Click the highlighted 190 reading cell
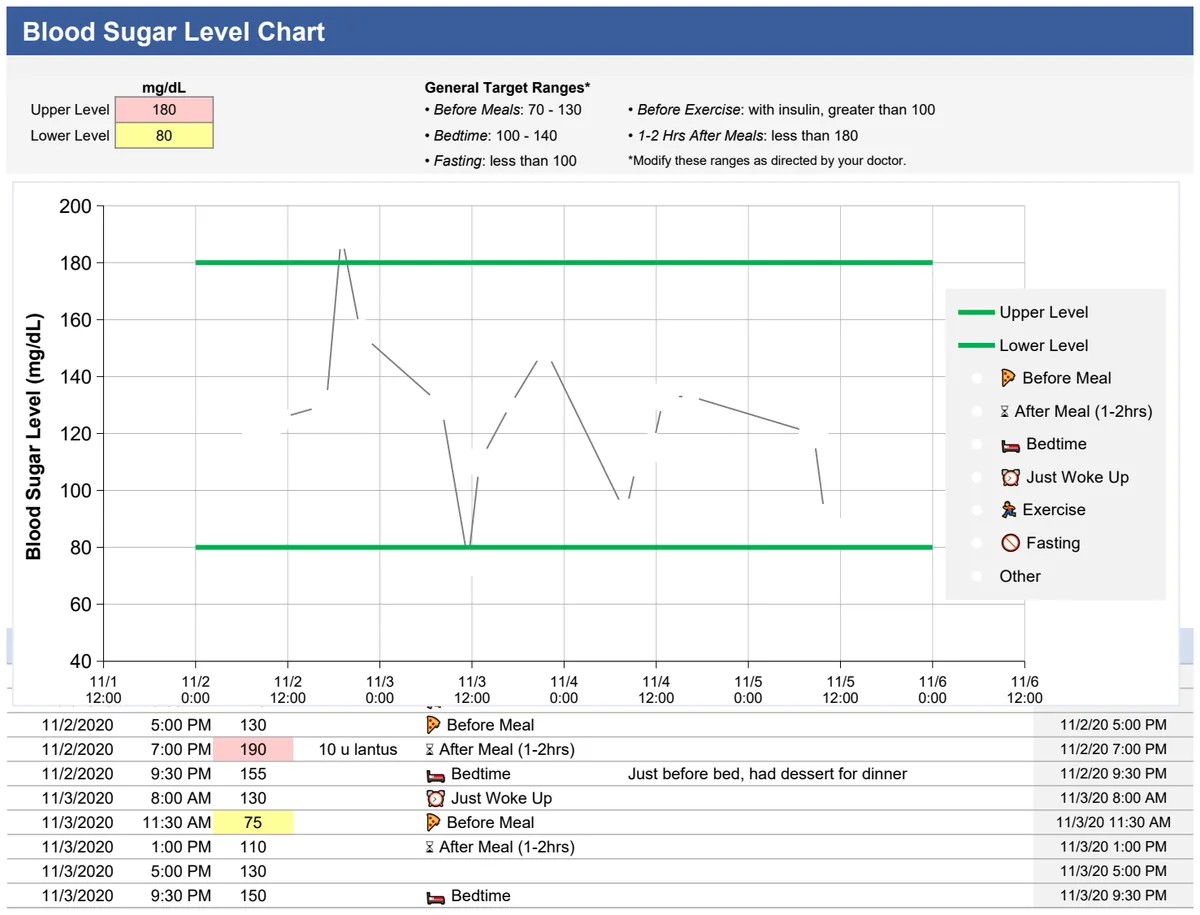 coord(253,749)
